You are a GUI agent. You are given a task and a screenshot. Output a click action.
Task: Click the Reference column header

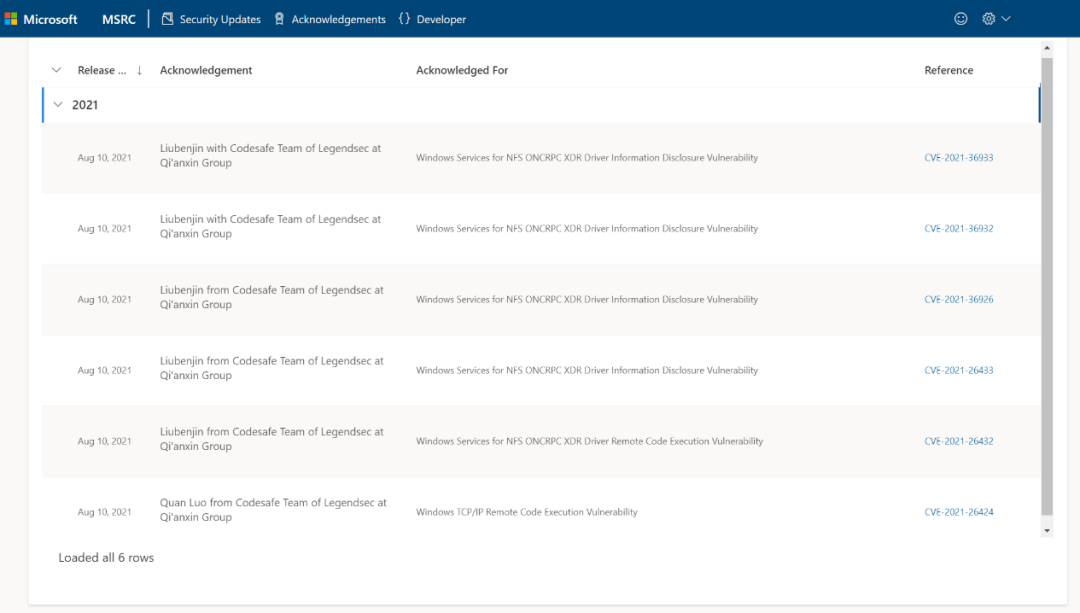click(x=948, y=70)
